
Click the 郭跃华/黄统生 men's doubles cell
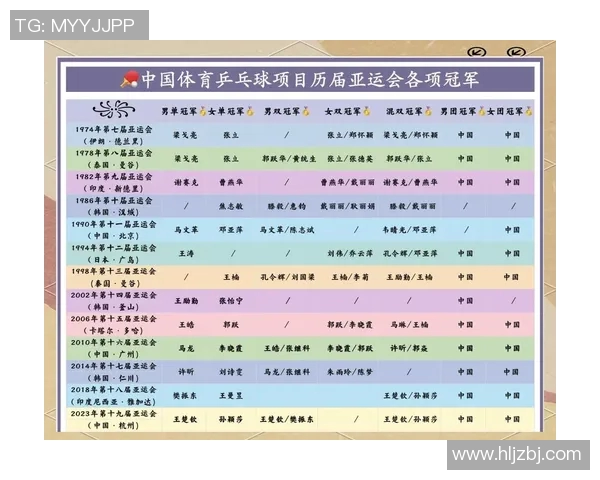(x=289, y=159)
